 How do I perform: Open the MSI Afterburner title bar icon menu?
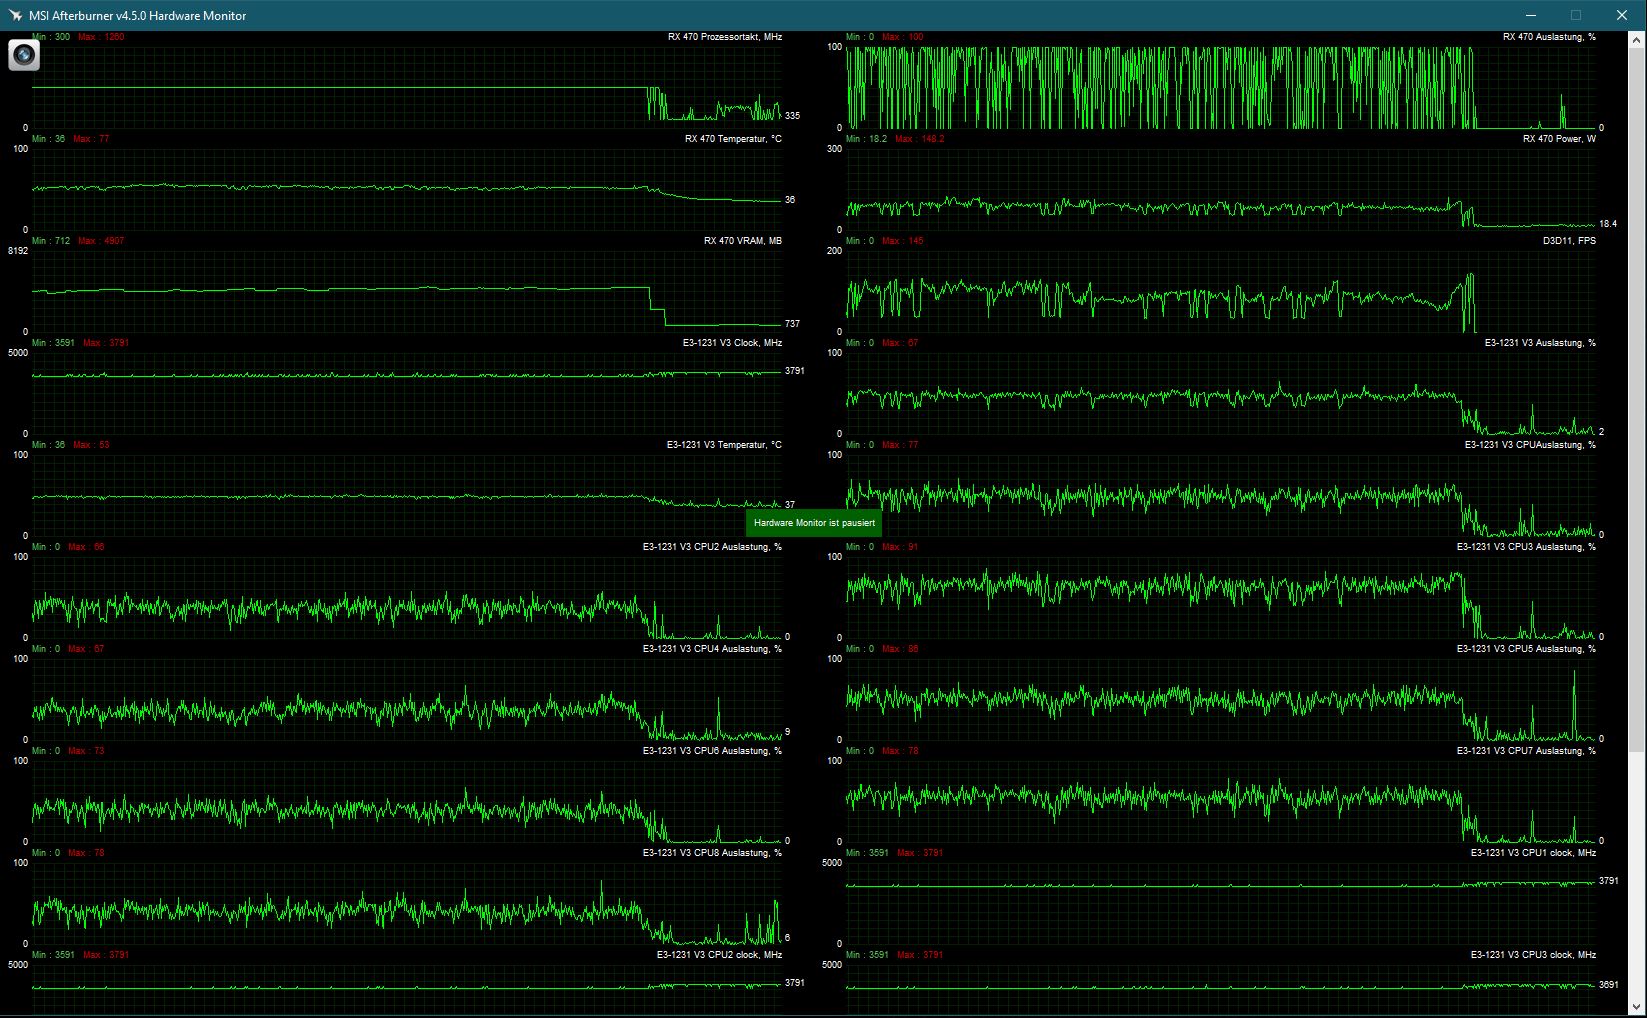click(15, 15)
